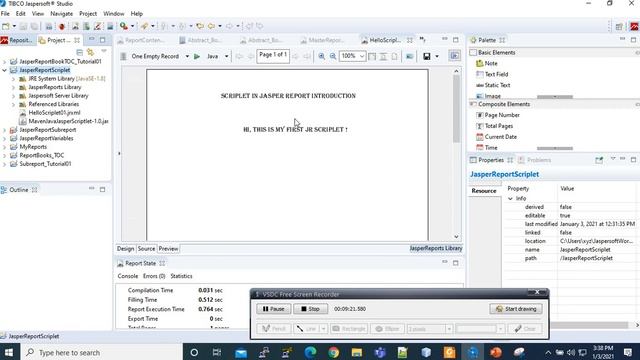
Task: Show the Statistics report state section
Action: [181, 276]
